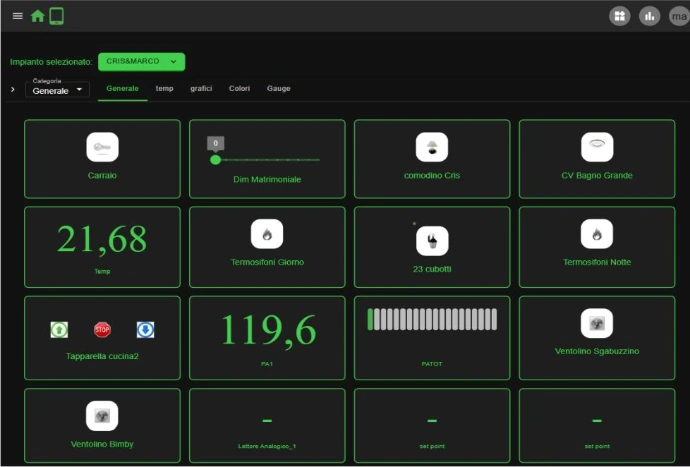This screenshot has height=467, width=690.
Task: Open the CRIS&MARCO impianto dropdown
Action: click(x=141, y=62)
